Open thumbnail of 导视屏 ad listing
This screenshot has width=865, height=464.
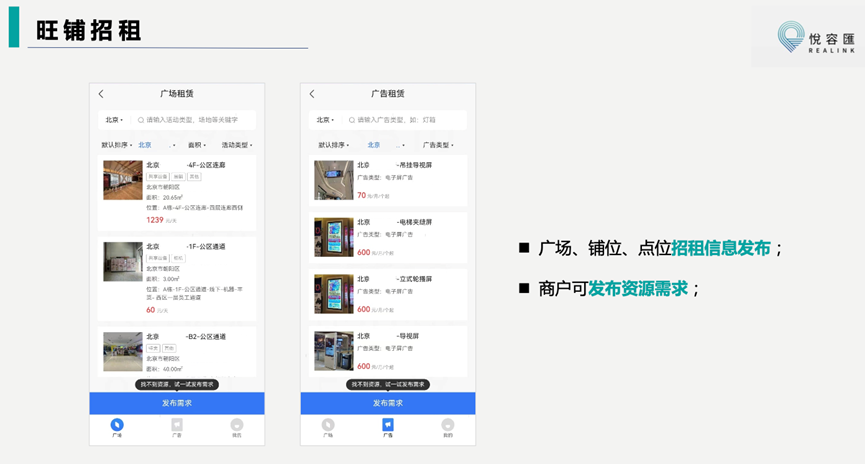pos(334,351)
